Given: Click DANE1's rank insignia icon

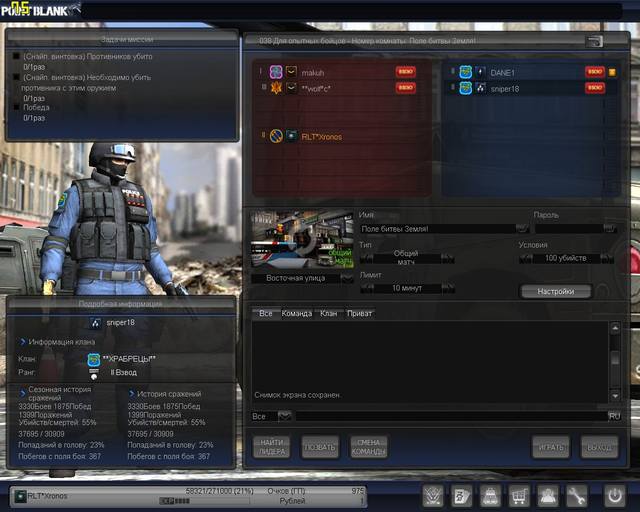Looking at the screenshot, I should (480, 72).
